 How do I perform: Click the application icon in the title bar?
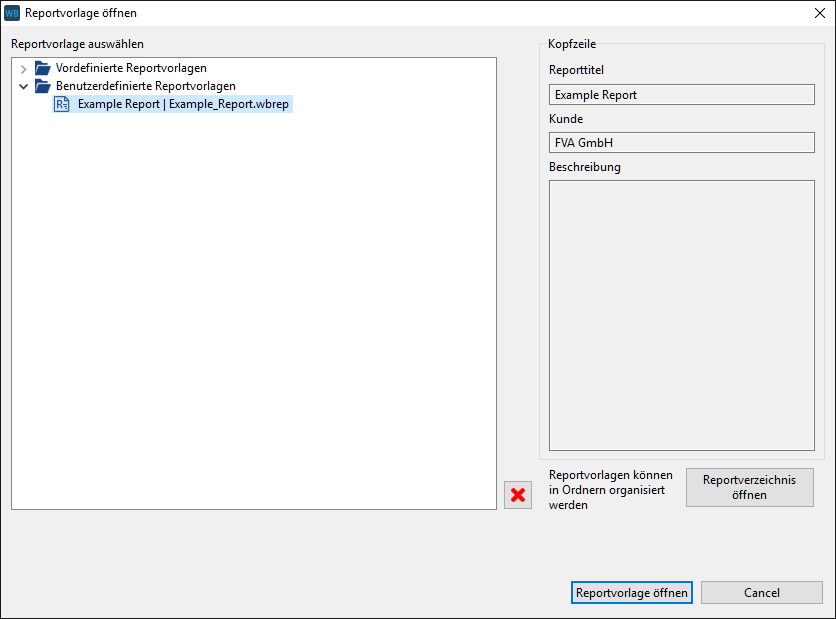[12, 13]
